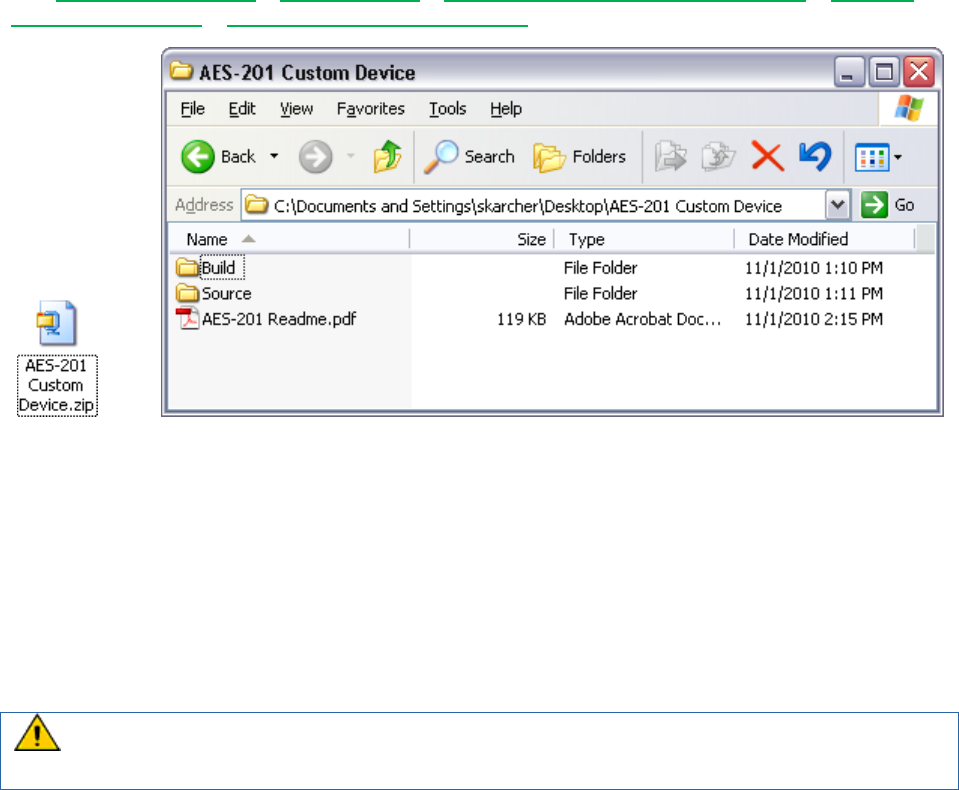959x790 pixels.
Task: Click the Source folder name
Action: tap(226, 293)
